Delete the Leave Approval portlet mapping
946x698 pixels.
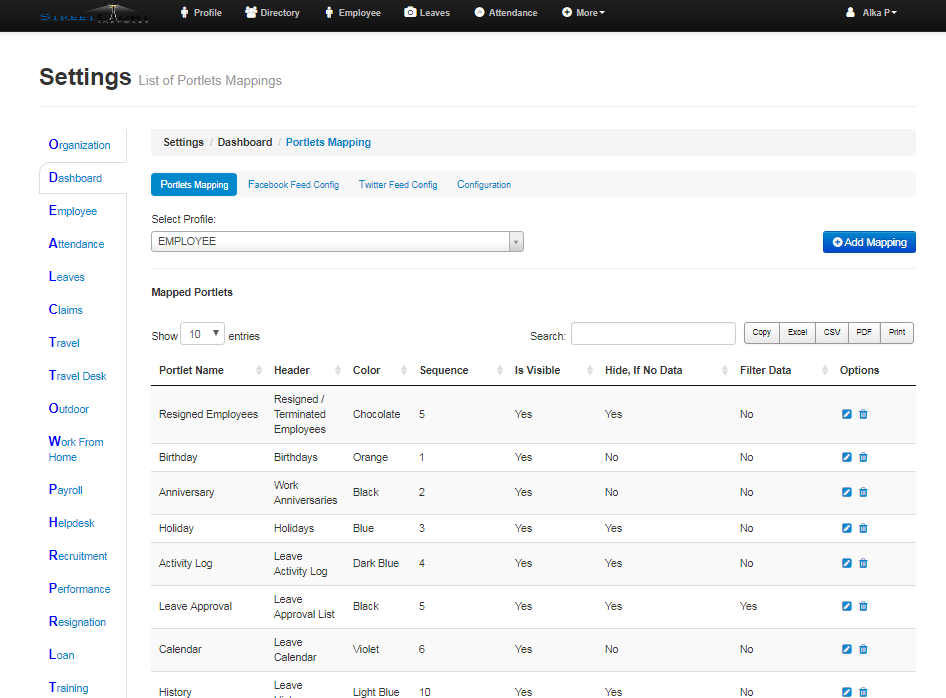point(863,606)
